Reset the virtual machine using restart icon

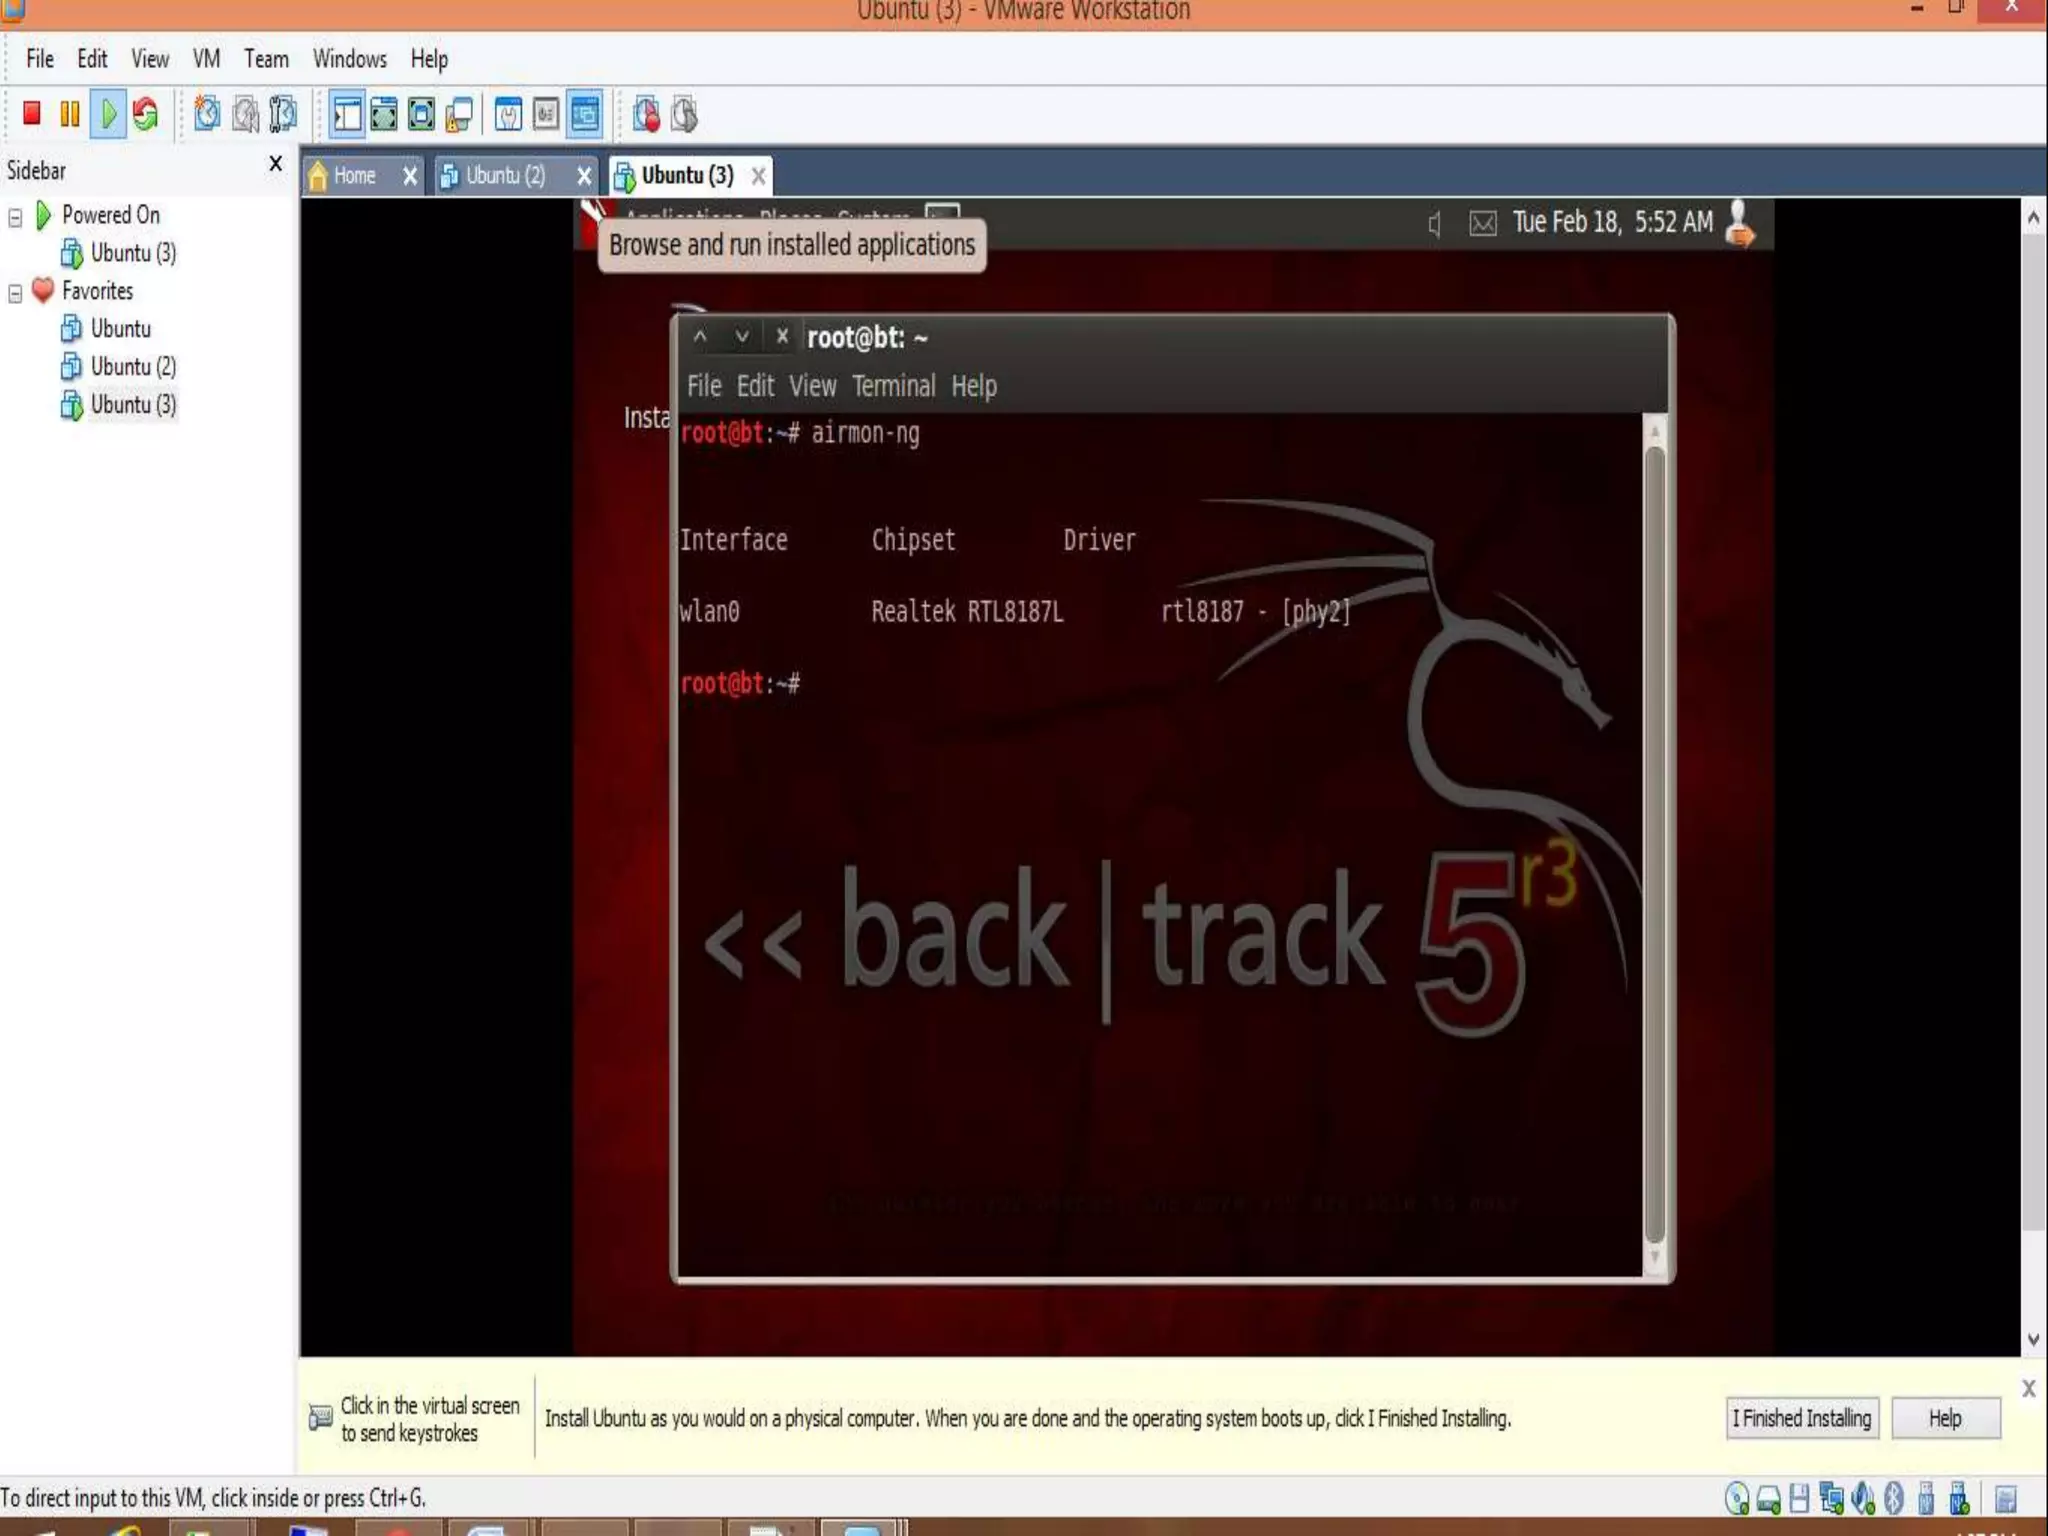[x=146, y=114]
